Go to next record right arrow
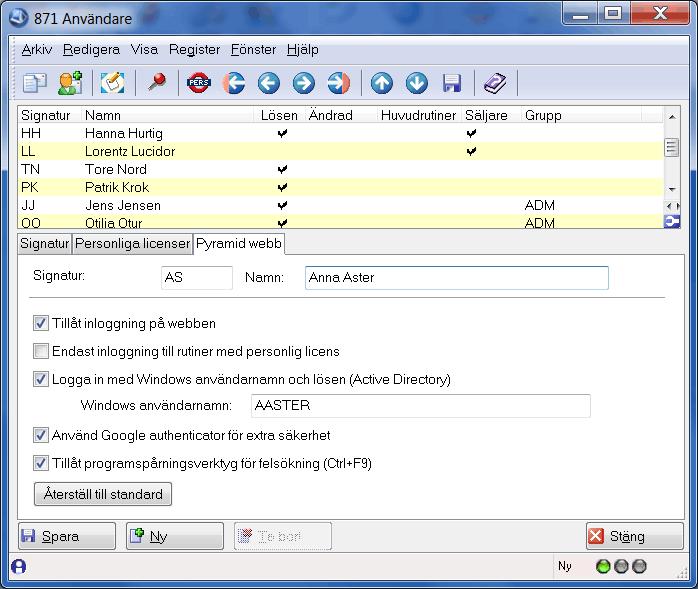 304,83
